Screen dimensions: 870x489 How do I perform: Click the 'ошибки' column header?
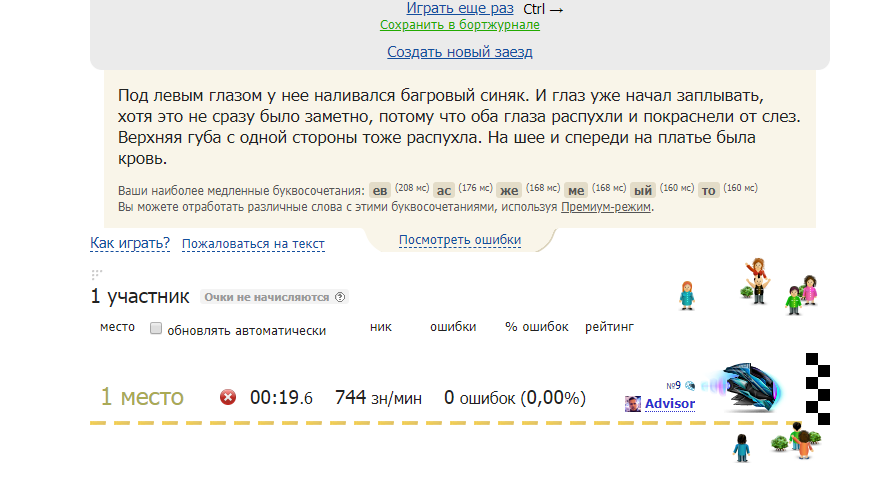[453, 326]
